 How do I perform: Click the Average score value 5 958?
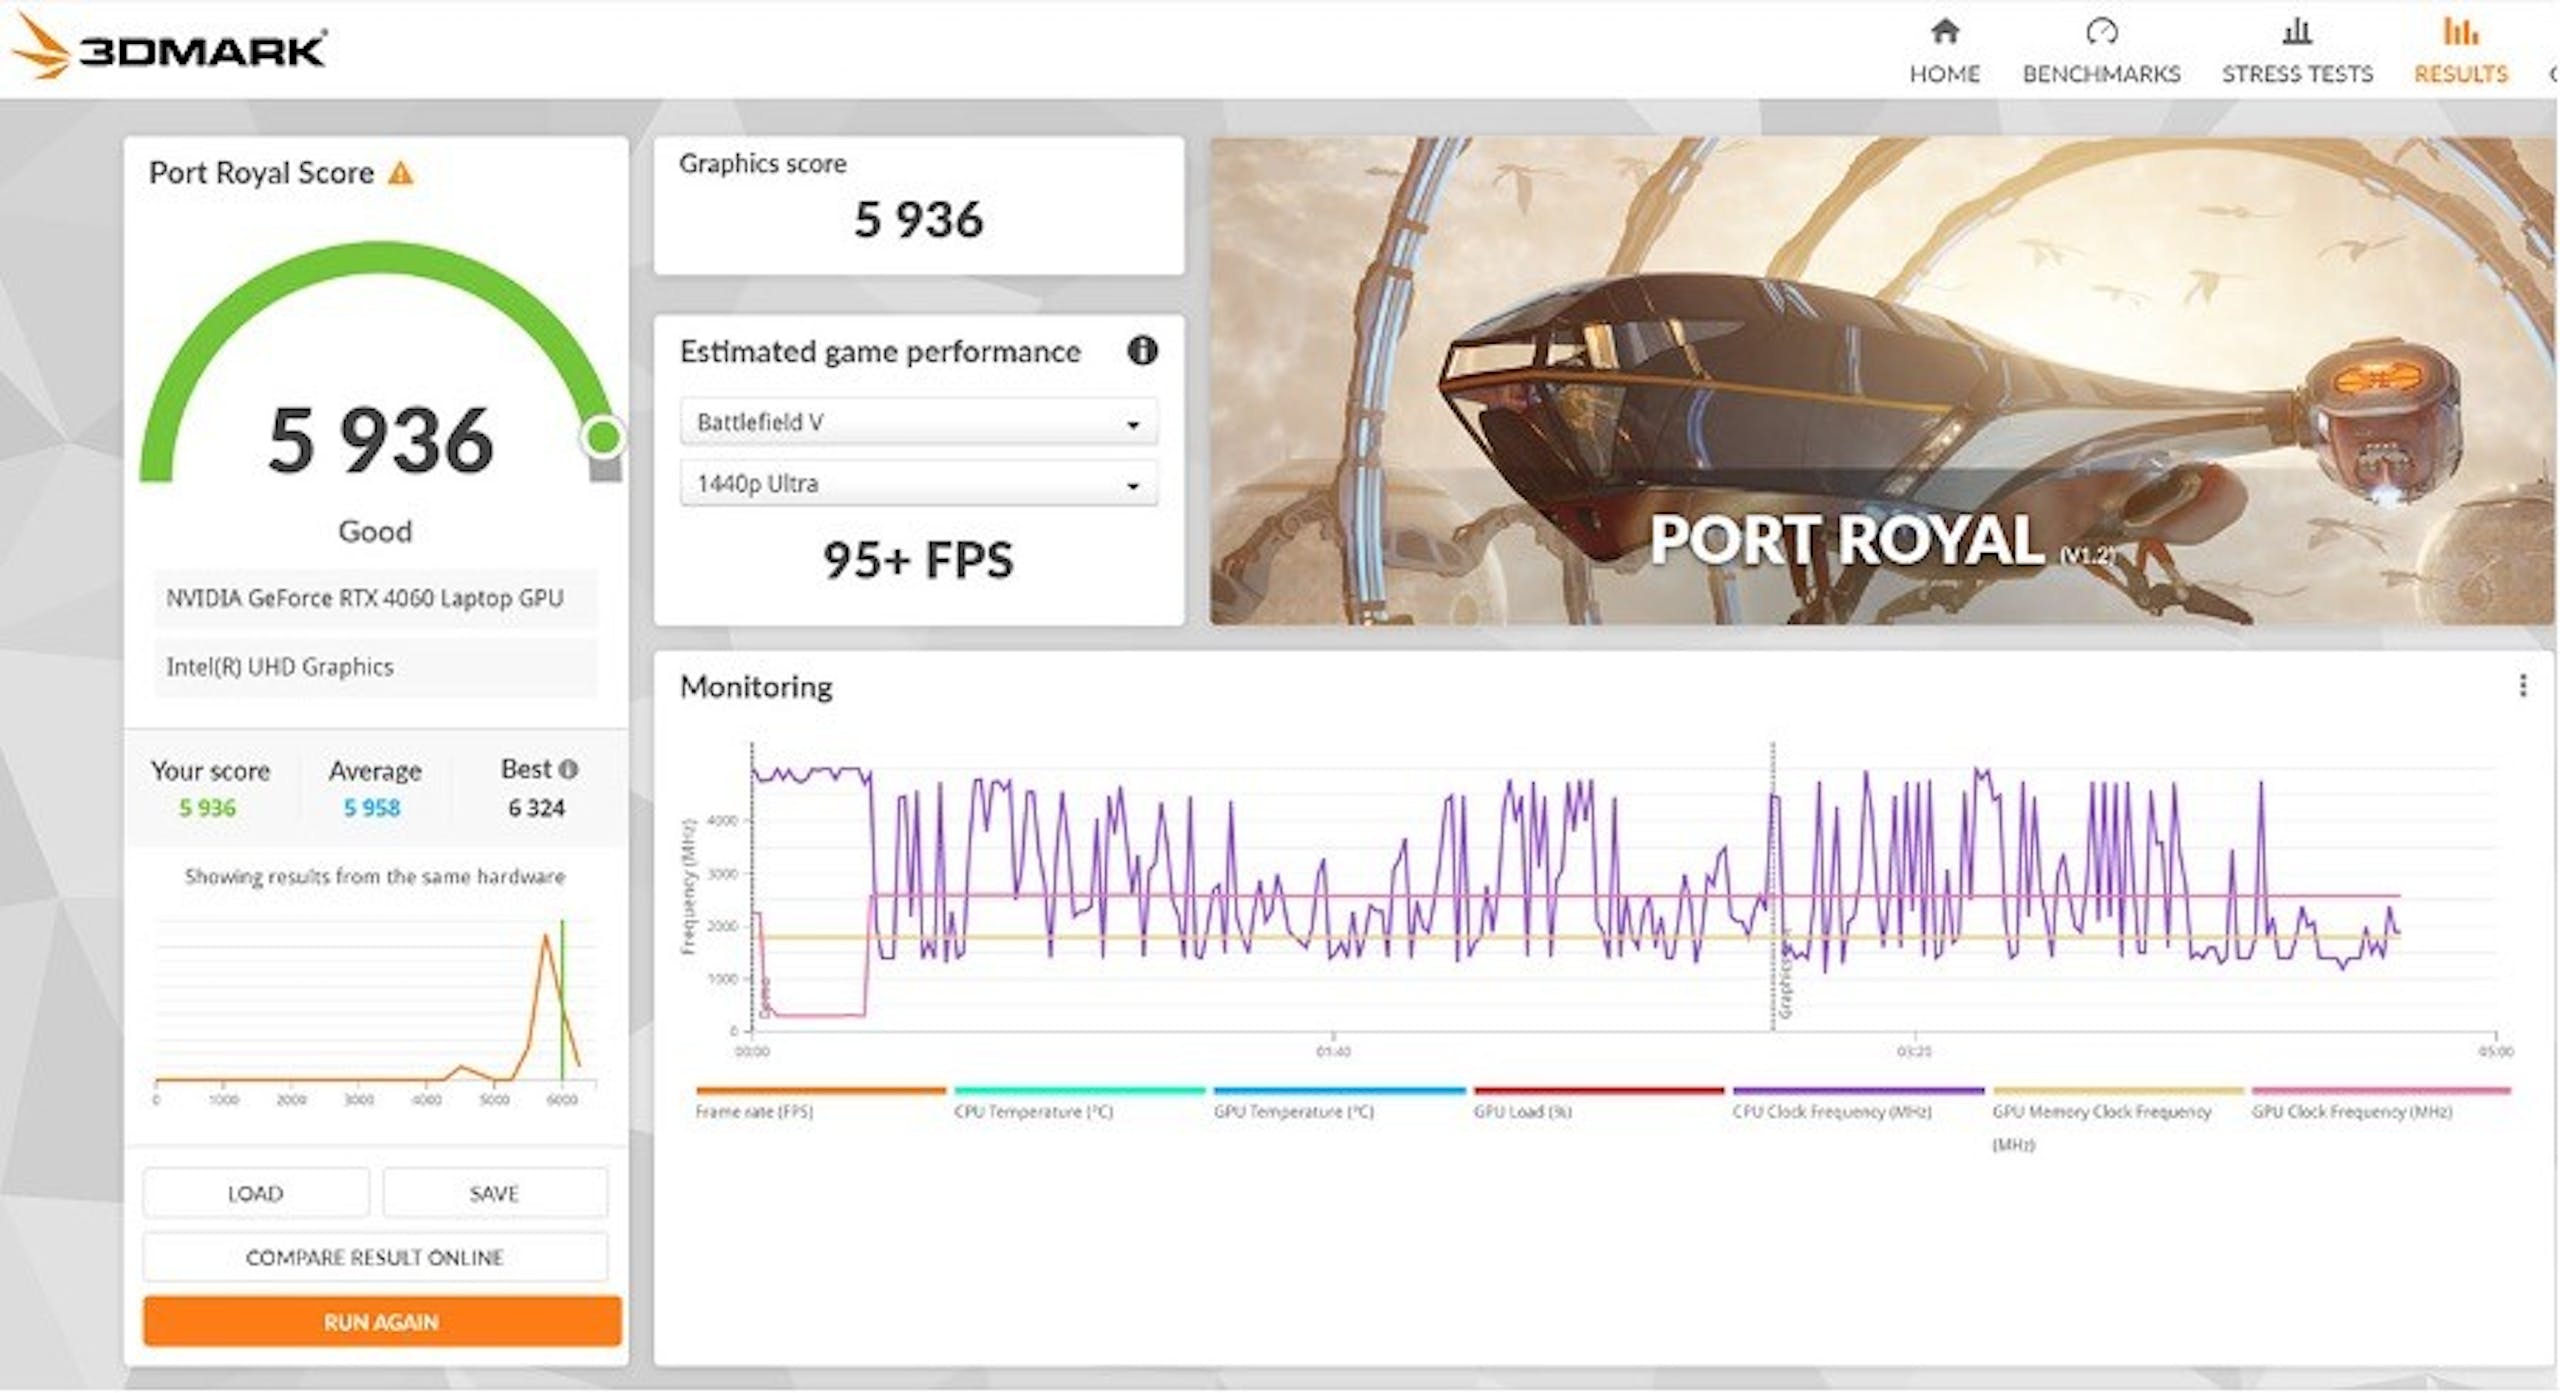tap(372, 808)
